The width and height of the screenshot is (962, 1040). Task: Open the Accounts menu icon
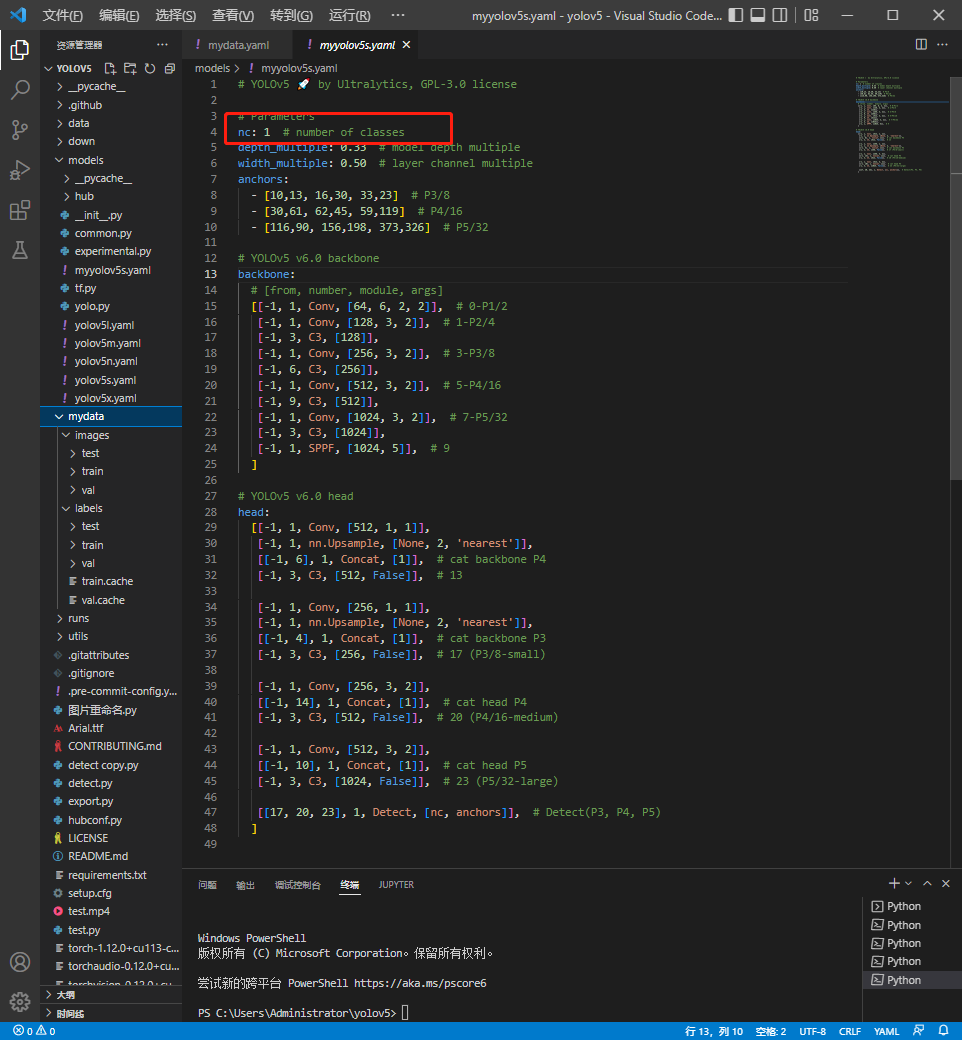(20, 962)
